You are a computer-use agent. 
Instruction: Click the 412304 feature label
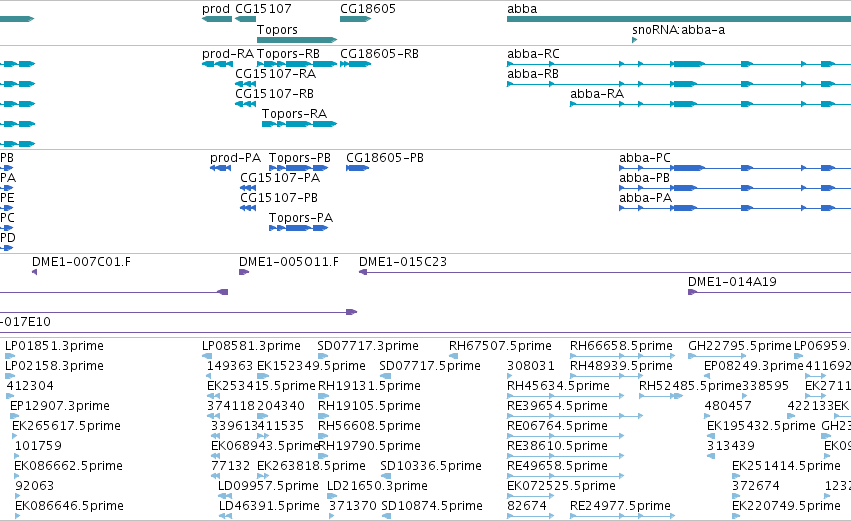[x=30, y=386]
